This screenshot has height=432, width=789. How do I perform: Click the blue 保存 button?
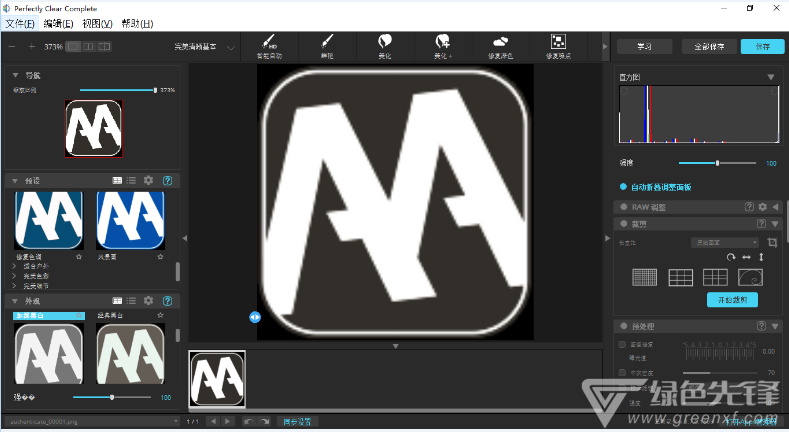(763, 46)
